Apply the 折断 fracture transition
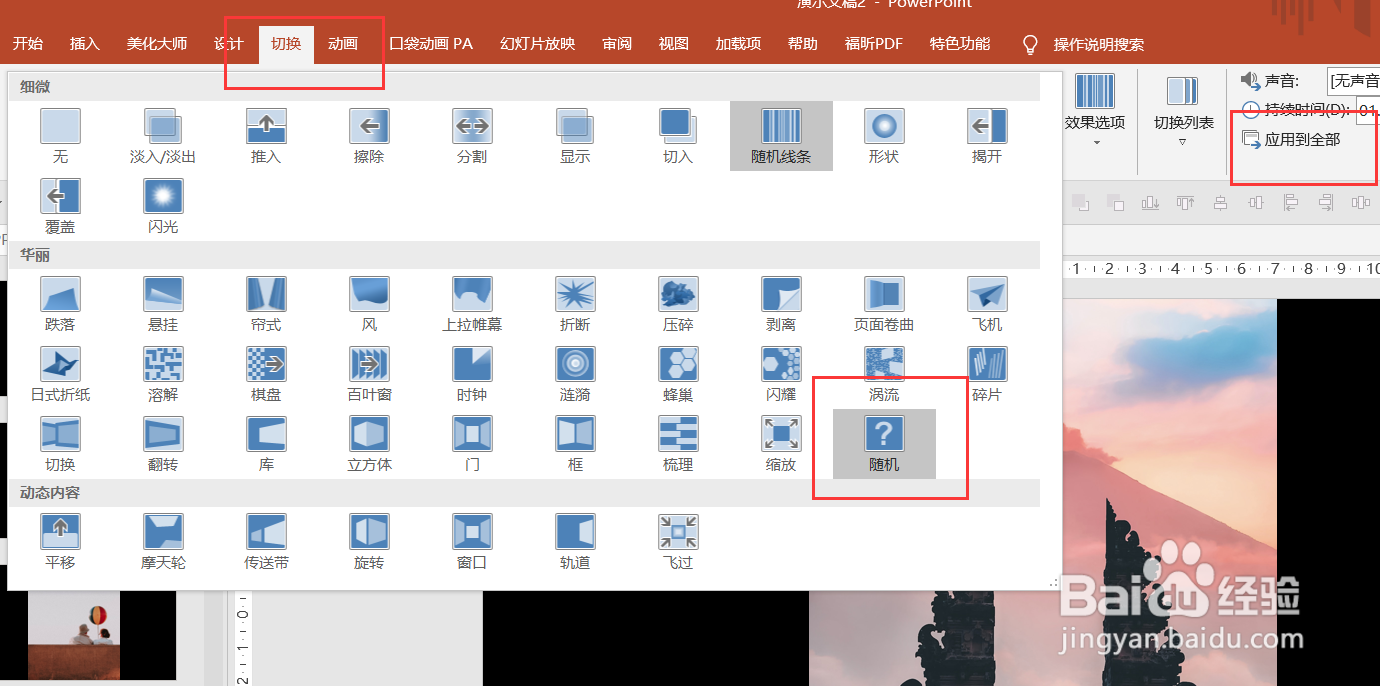The image size is (1380, 686). [575, 304]
